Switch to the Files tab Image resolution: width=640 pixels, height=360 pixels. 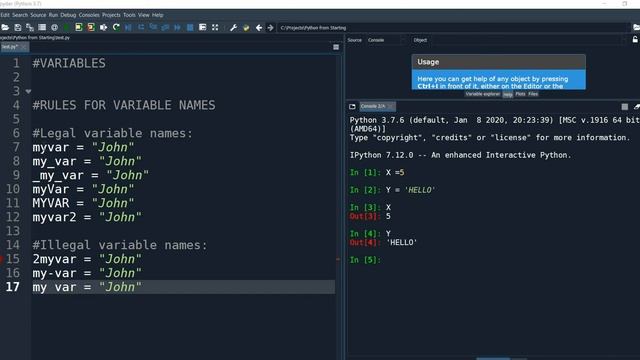533,94
